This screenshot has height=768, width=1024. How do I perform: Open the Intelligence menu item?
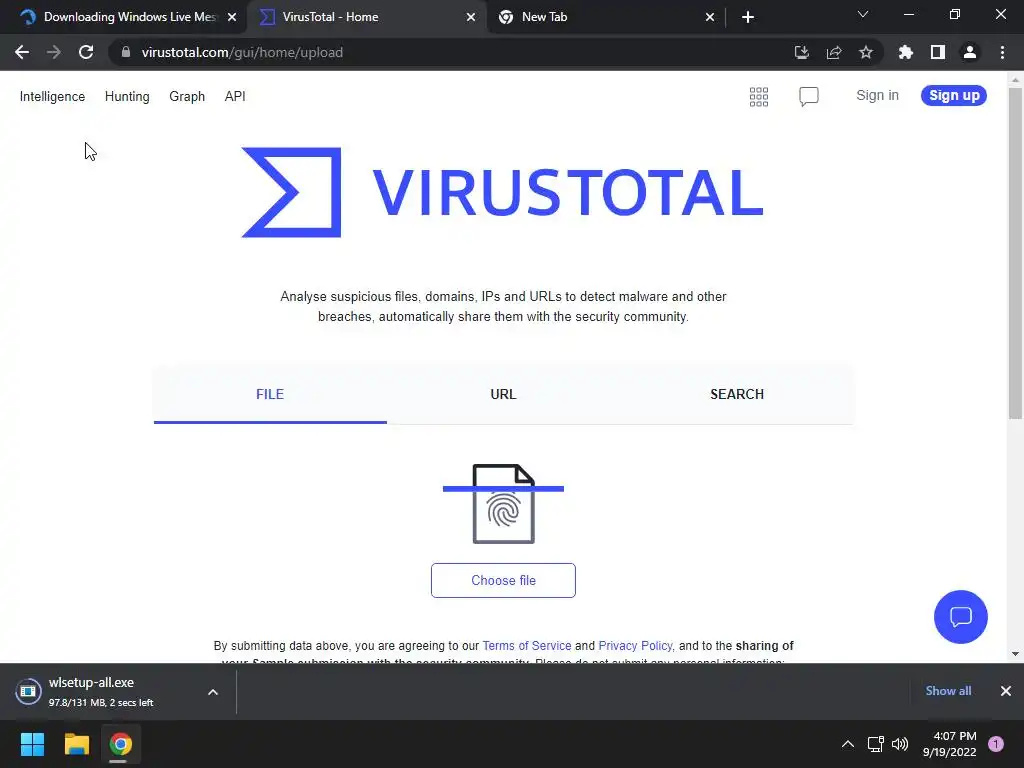point(52,97)
